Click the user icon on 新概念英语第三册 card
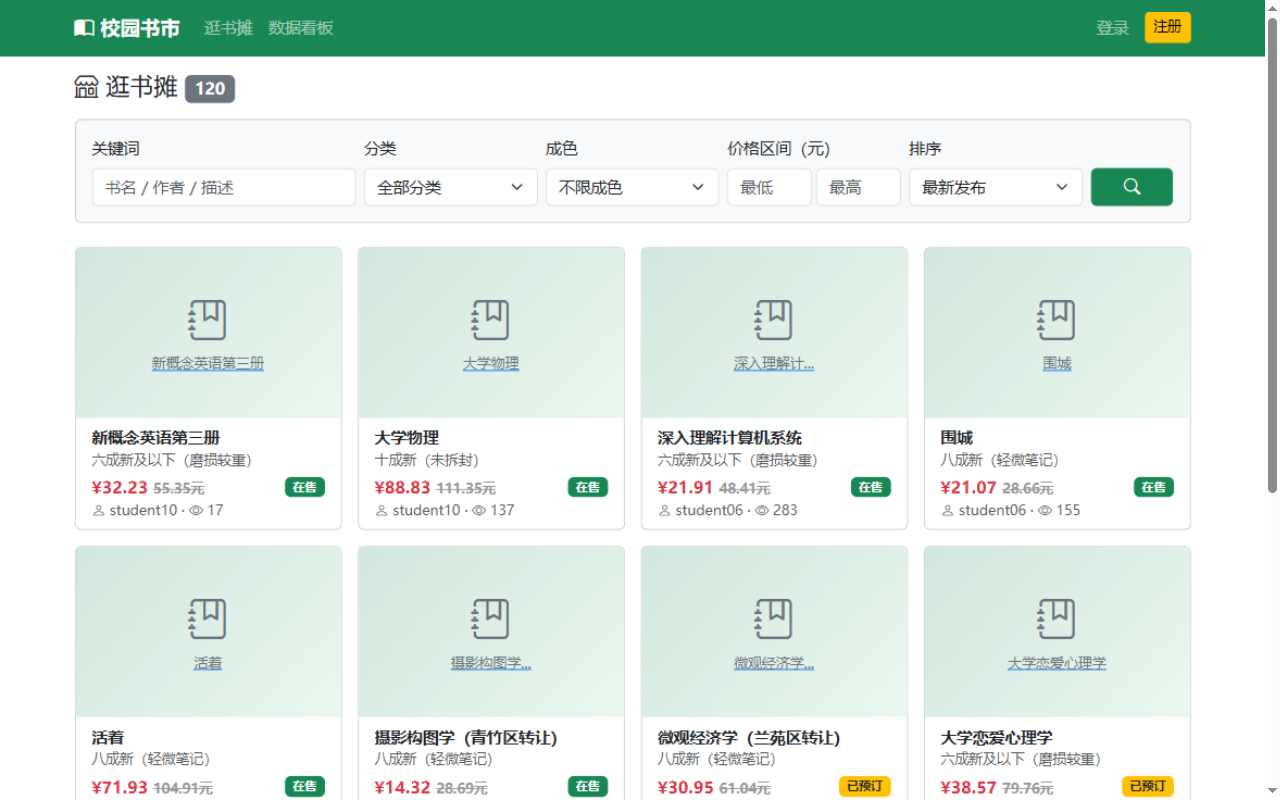The image size is (1280, 800). point(99,510)
